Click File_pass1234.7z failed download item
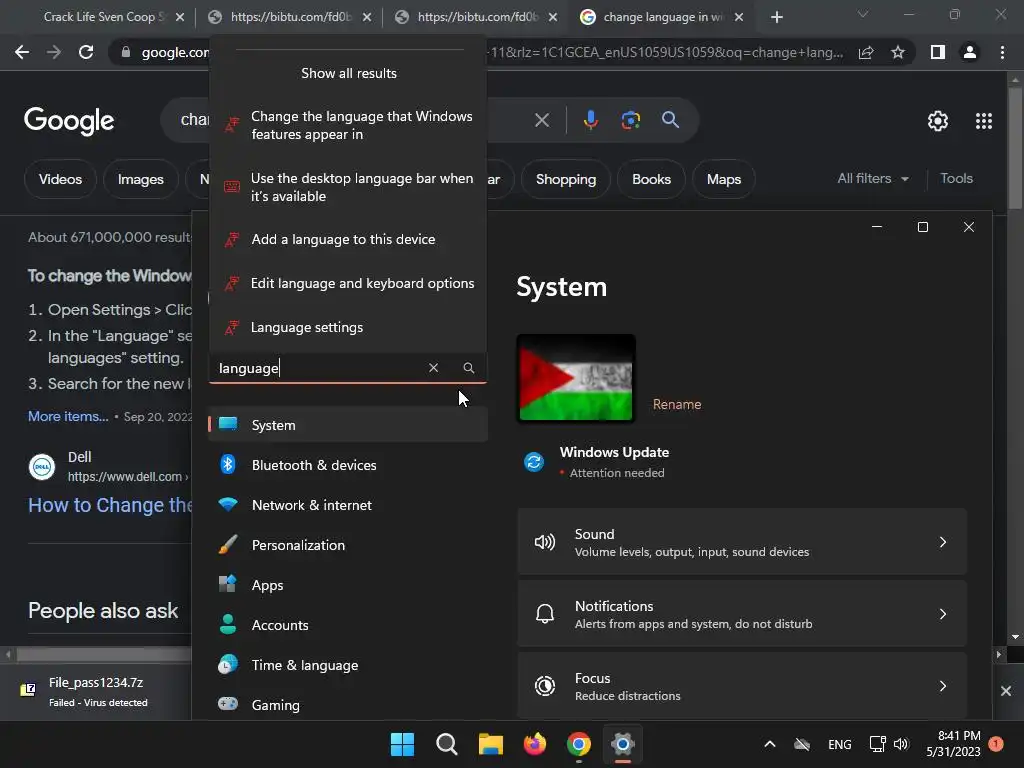 (x=98, y=691)
